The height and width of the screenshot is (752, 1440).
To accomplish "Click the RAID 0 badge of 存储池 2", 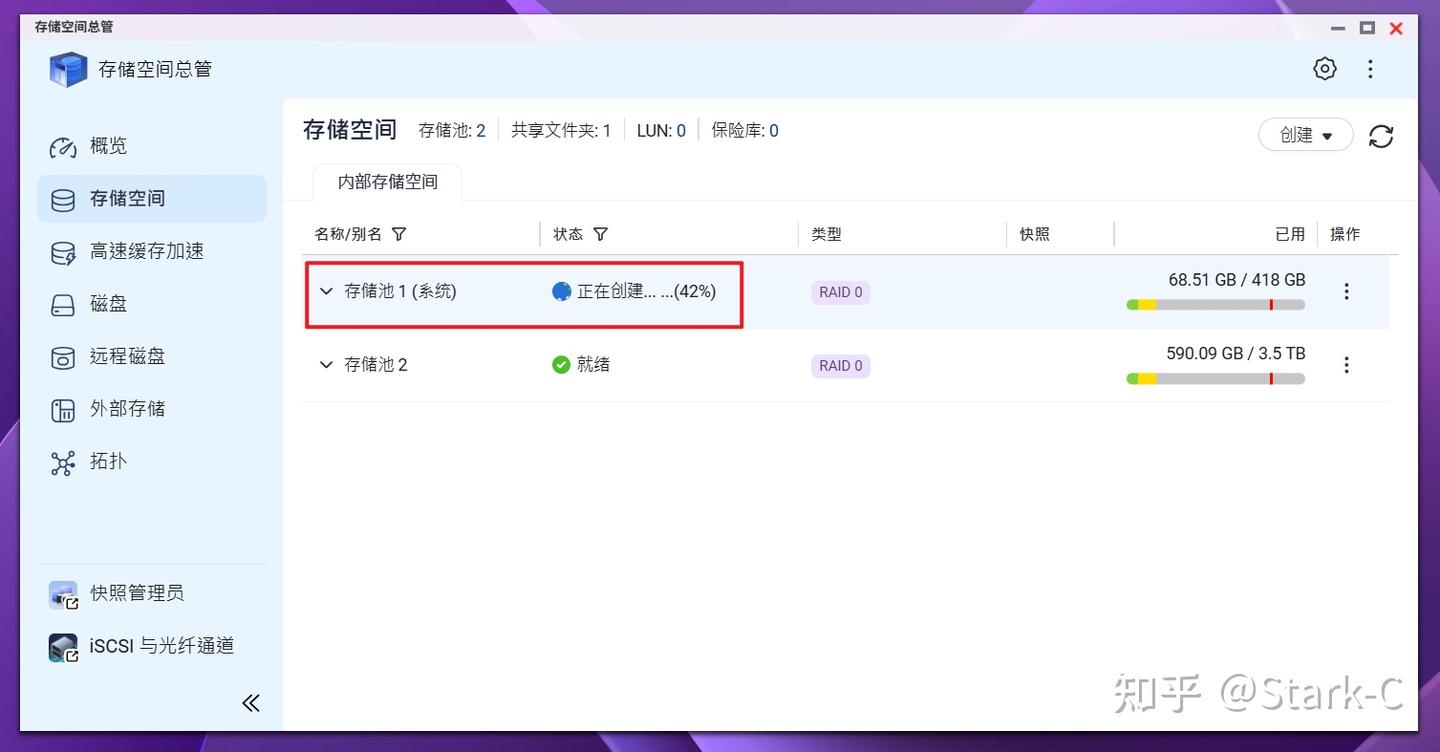I will tap(840, 366).
